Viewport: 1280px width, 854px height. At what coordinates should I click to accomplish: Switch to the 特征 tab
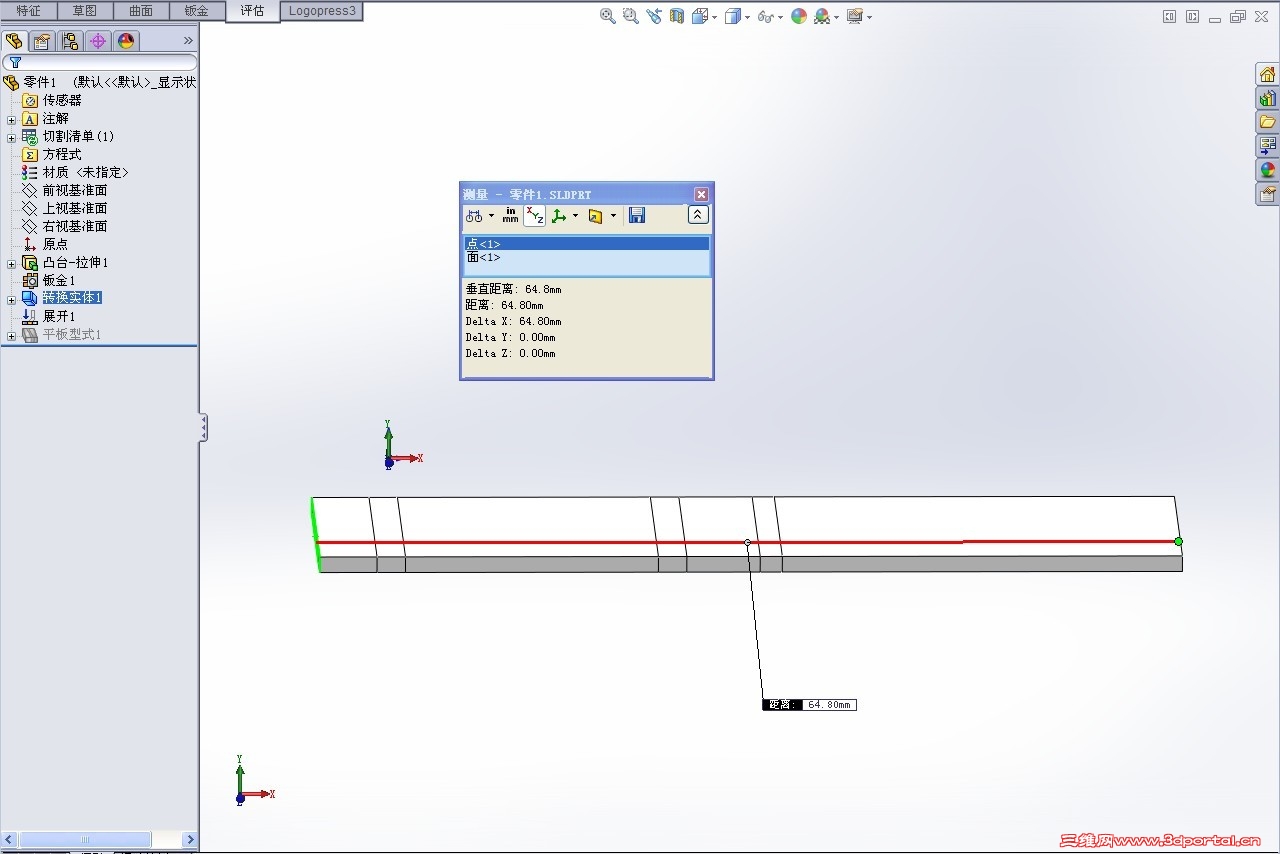[28, 11]
